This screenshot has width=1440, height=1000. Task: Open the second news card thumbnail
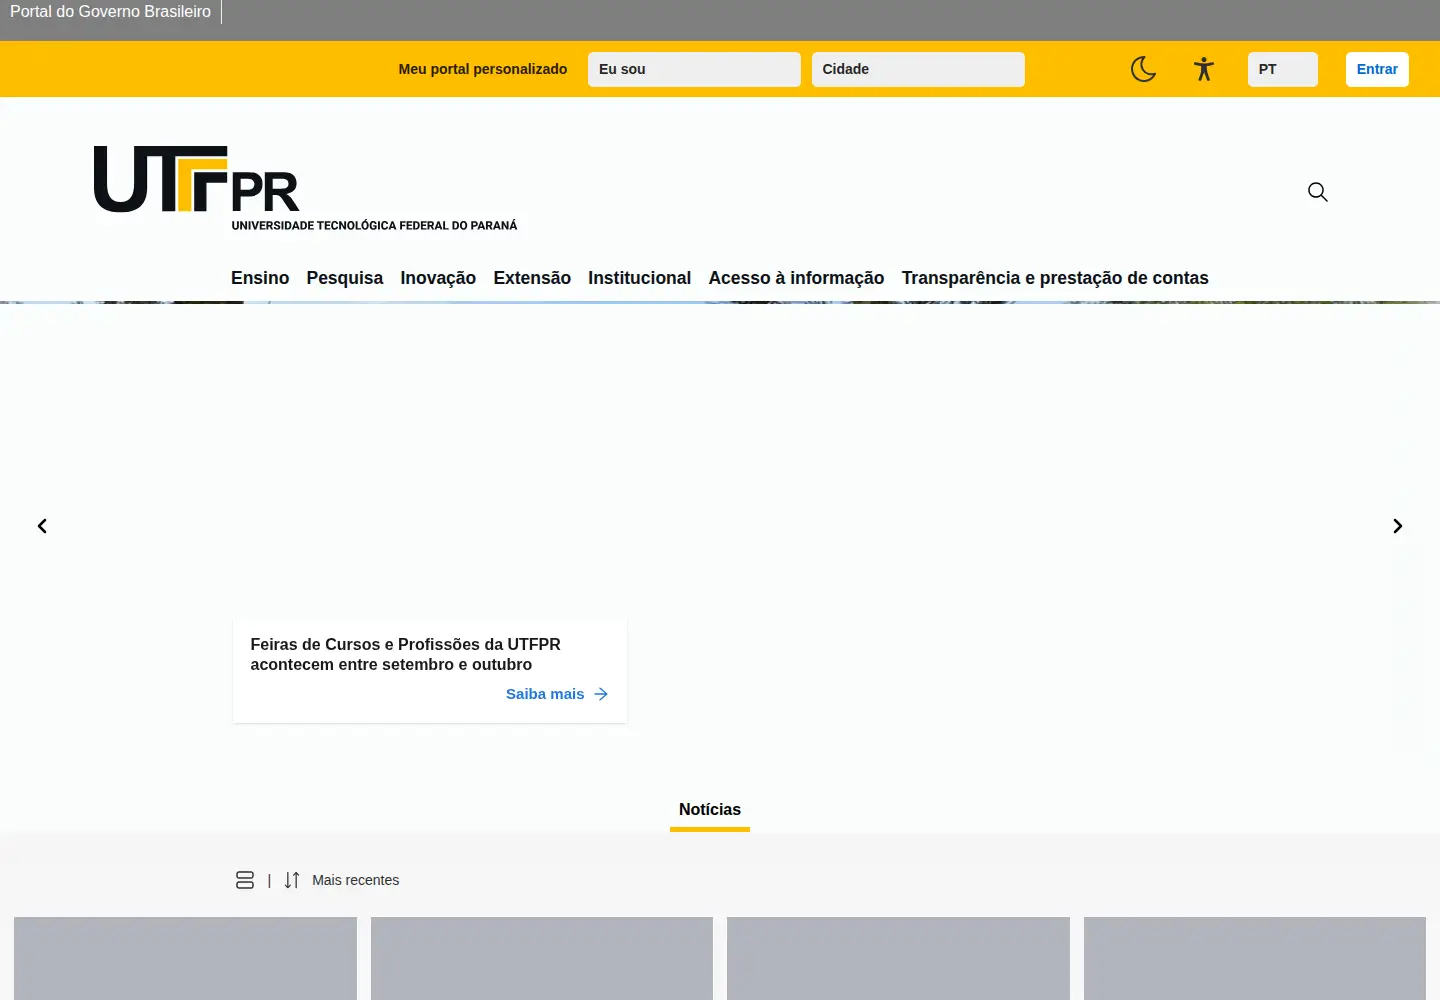click(542, 958)
